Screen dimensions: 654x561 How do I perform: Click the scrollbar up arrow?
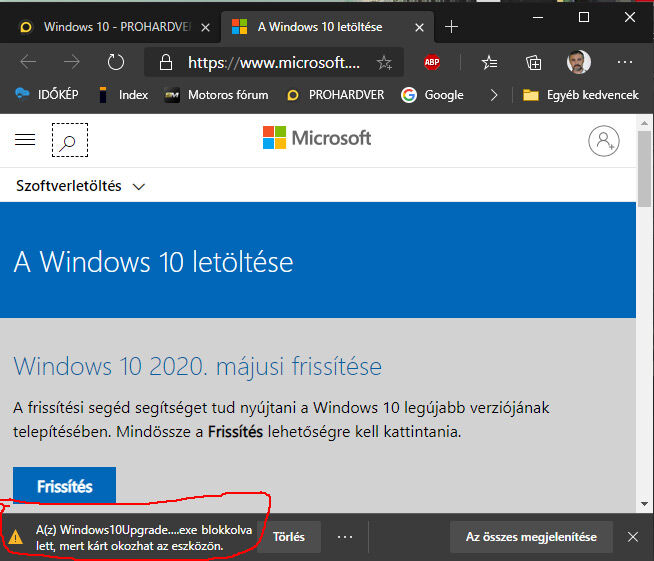click(x=644, y=123)
